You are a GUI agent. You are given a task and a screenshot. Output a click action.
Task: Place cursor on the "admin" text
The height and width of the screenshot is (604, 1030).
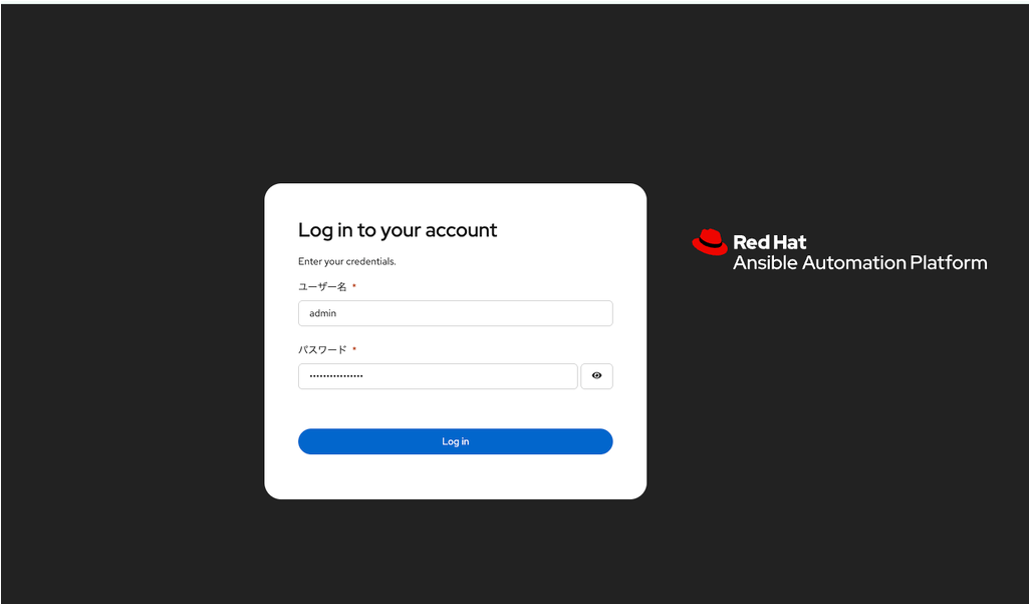(x=323, y=314)
